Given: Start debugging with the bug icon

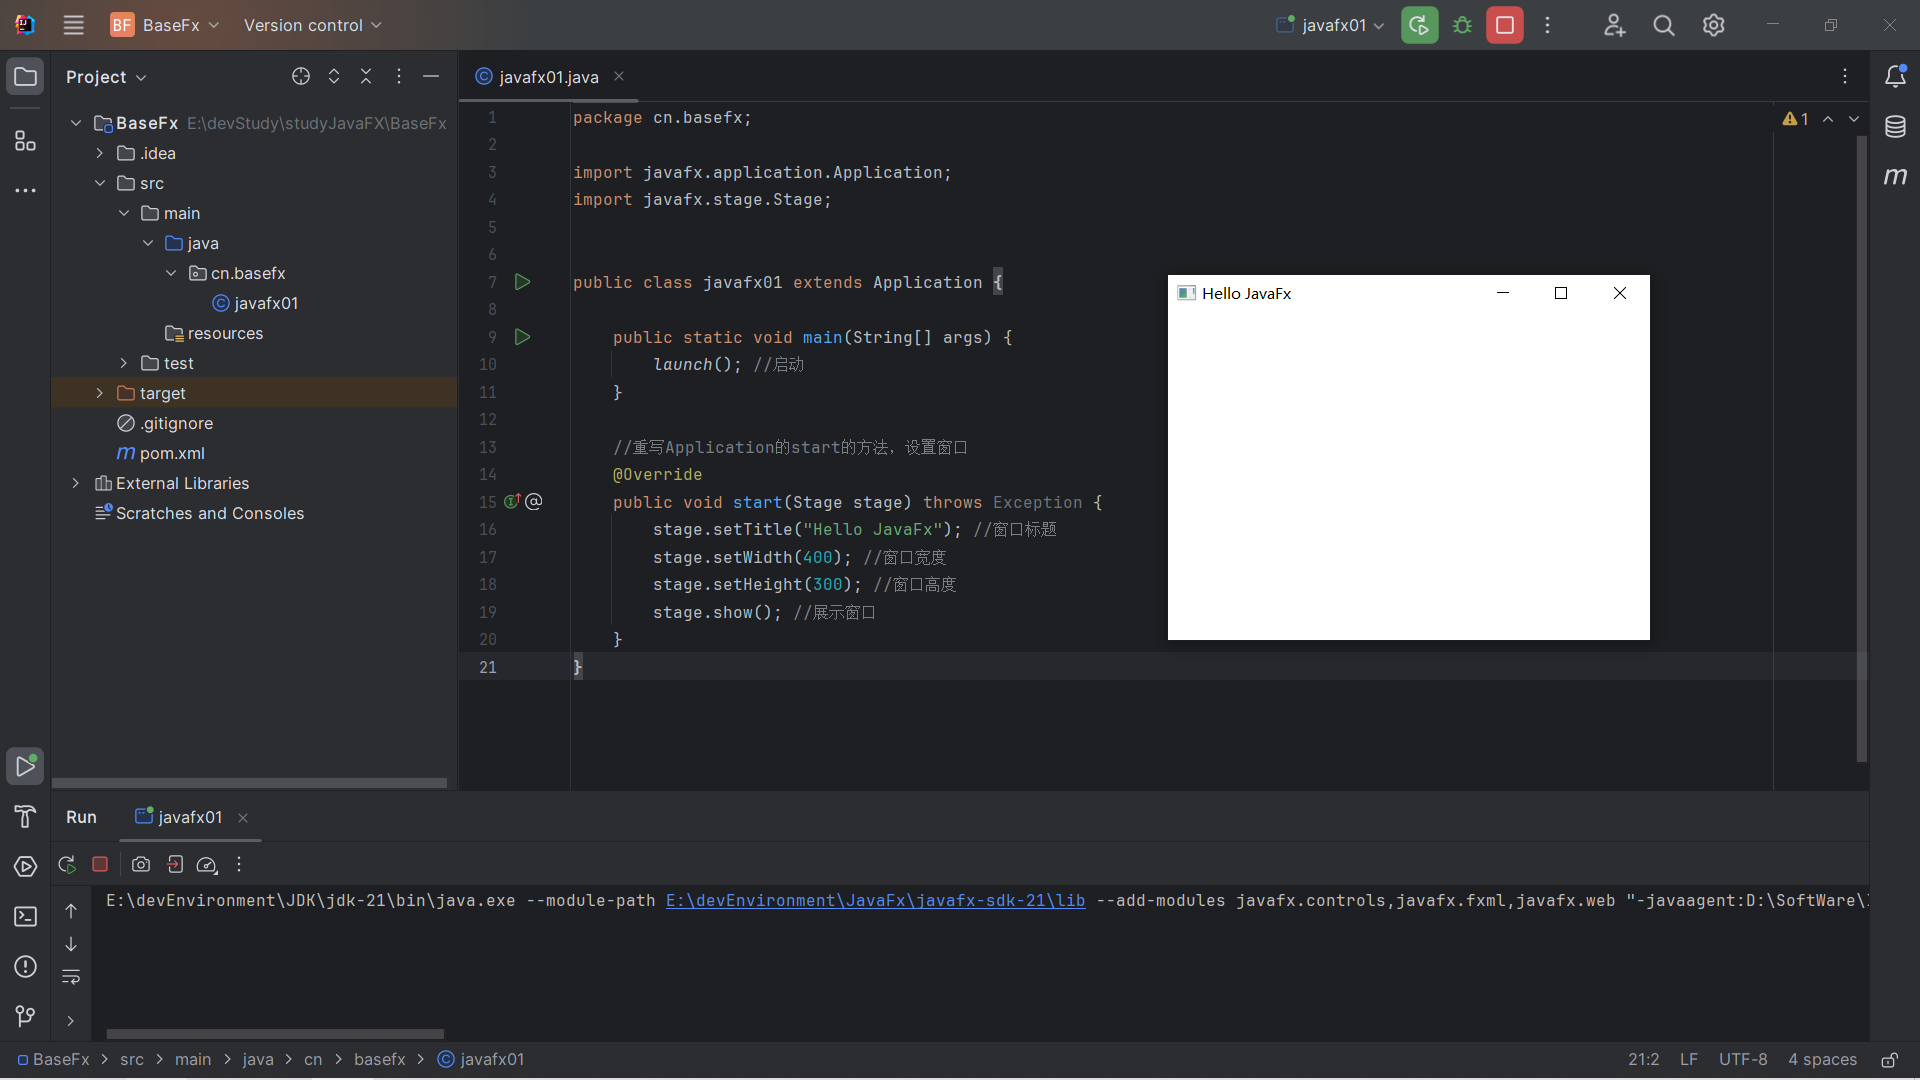Looking at the screenshot, I should click(1462, 25).
